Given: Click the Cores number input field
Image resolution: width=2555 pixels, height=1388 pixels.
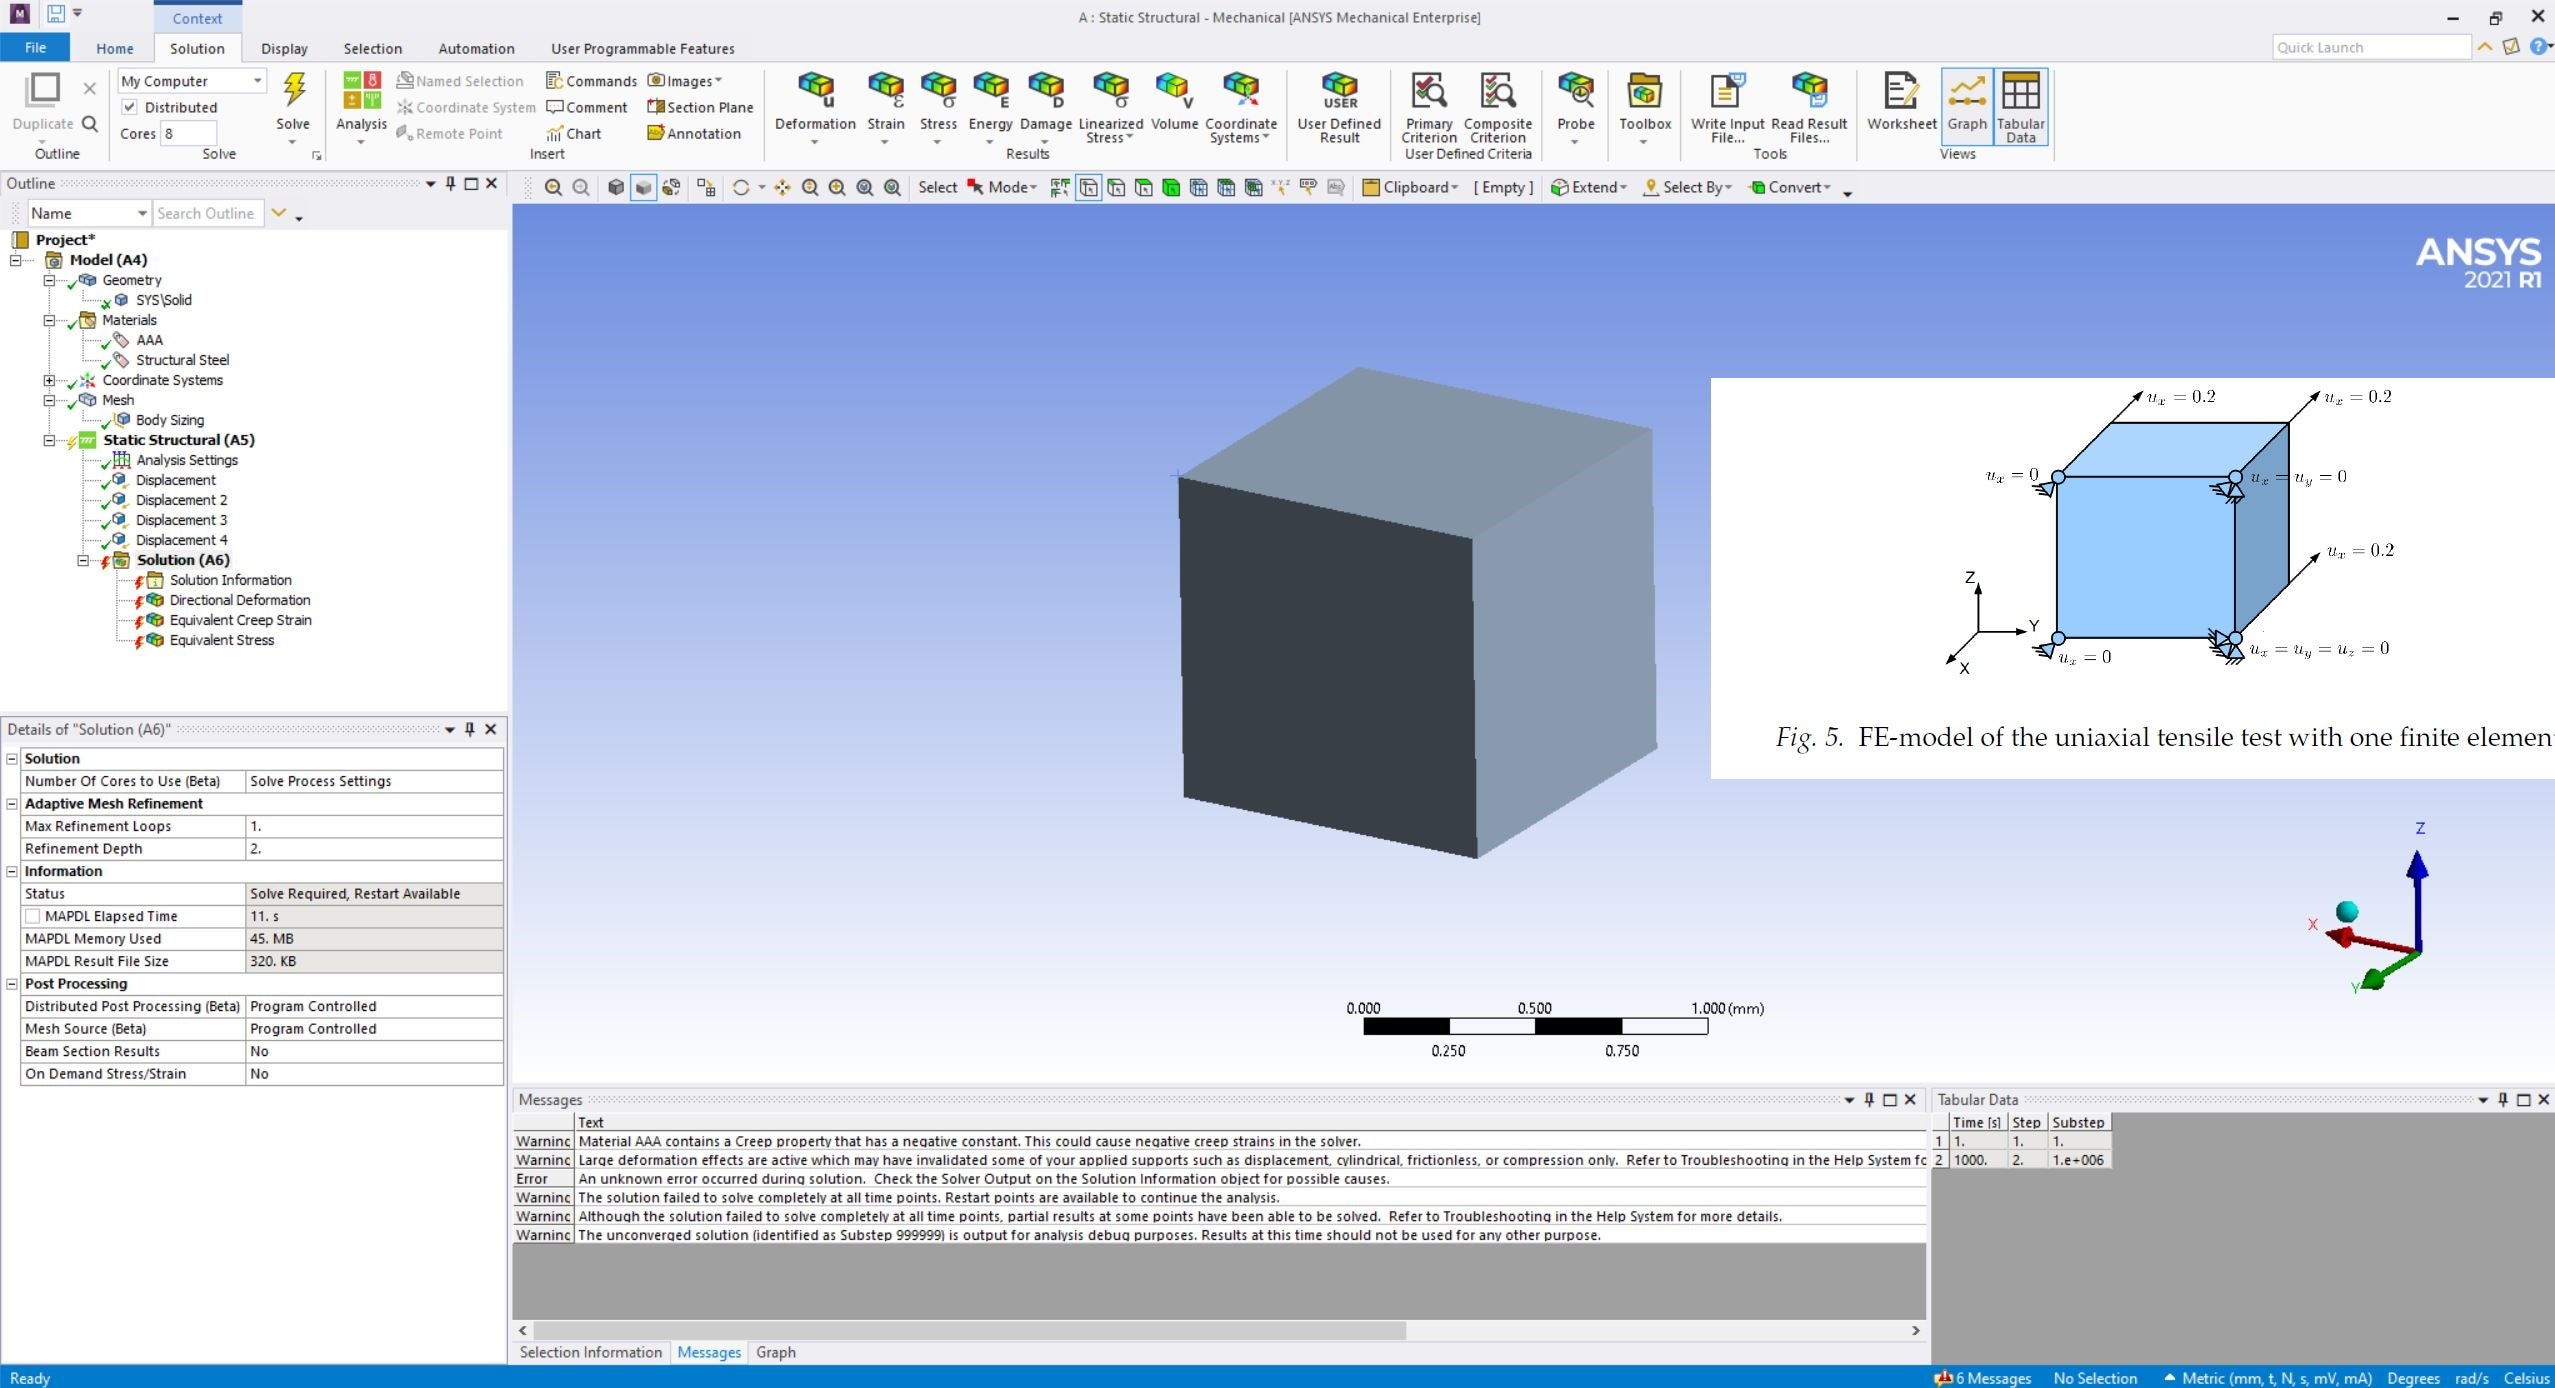Looking at the screenshot, I should click(190, 133).
